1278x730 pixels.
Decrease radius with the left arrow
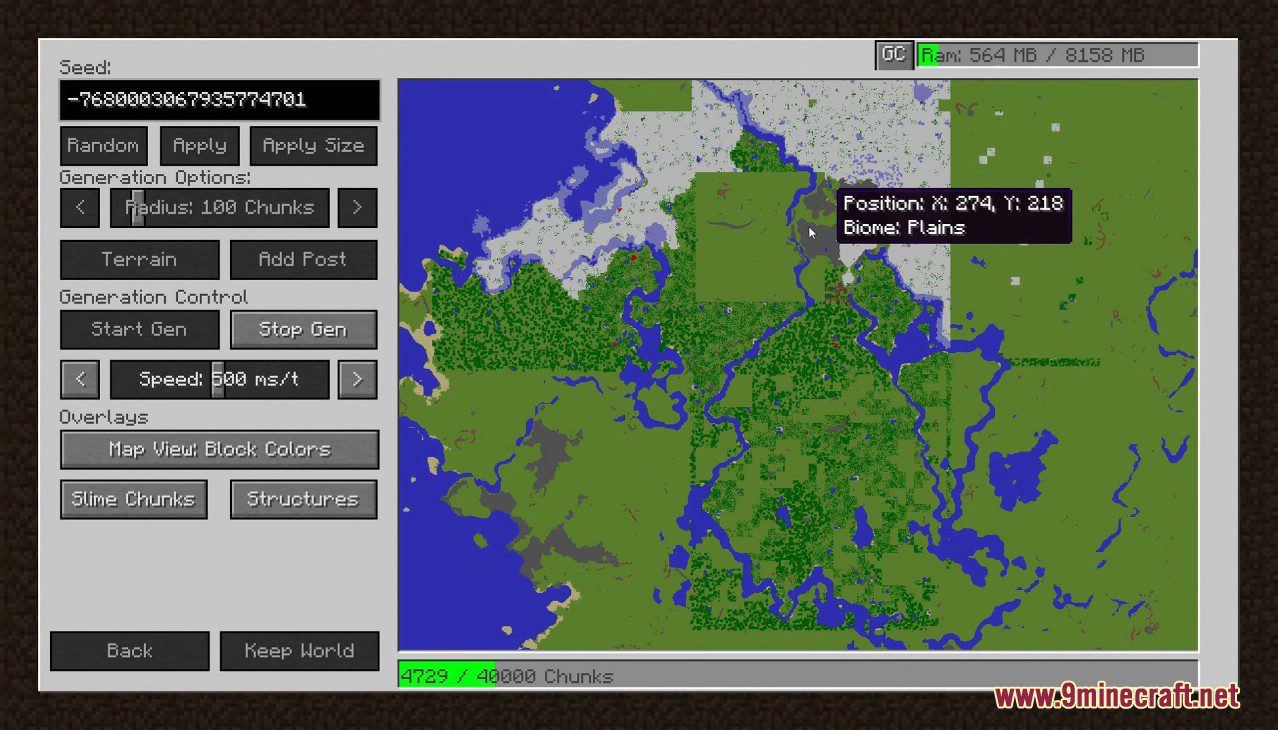coord(80,208)
